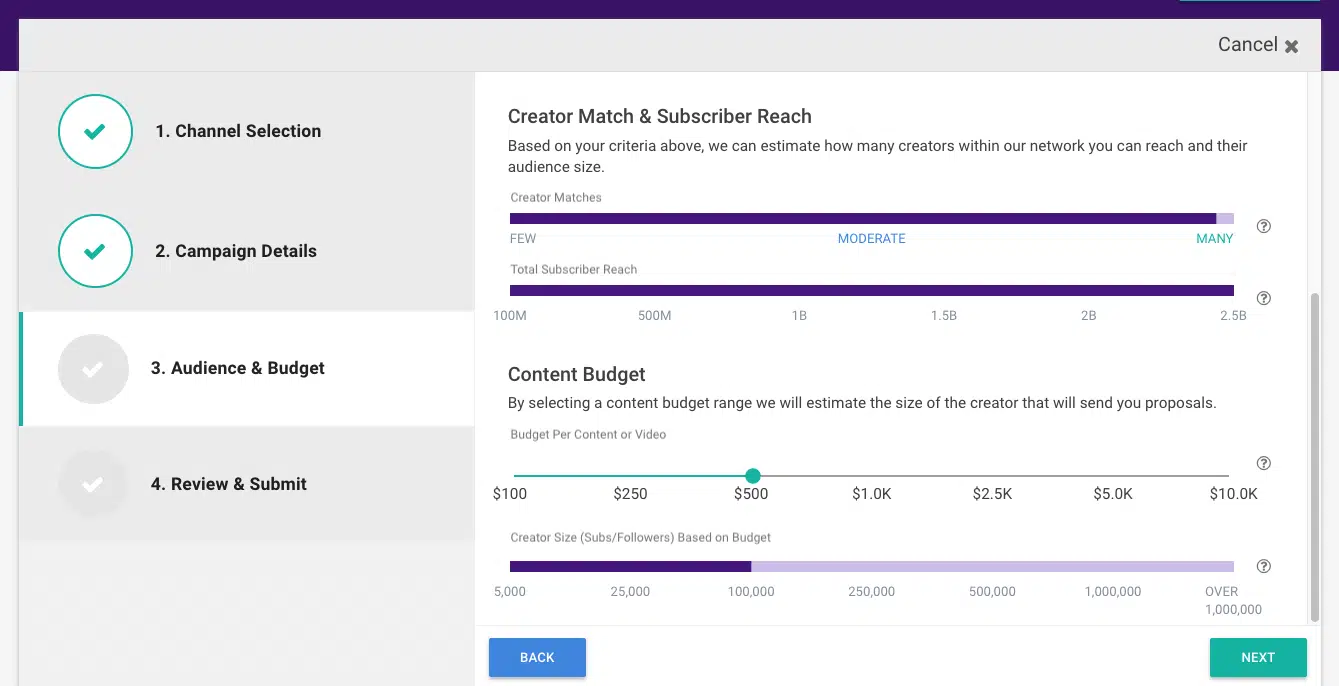Open step 2. Campaign Details
Image resolution: width=1339 pixels, height=686 pixels.
[x=236, y=252]
